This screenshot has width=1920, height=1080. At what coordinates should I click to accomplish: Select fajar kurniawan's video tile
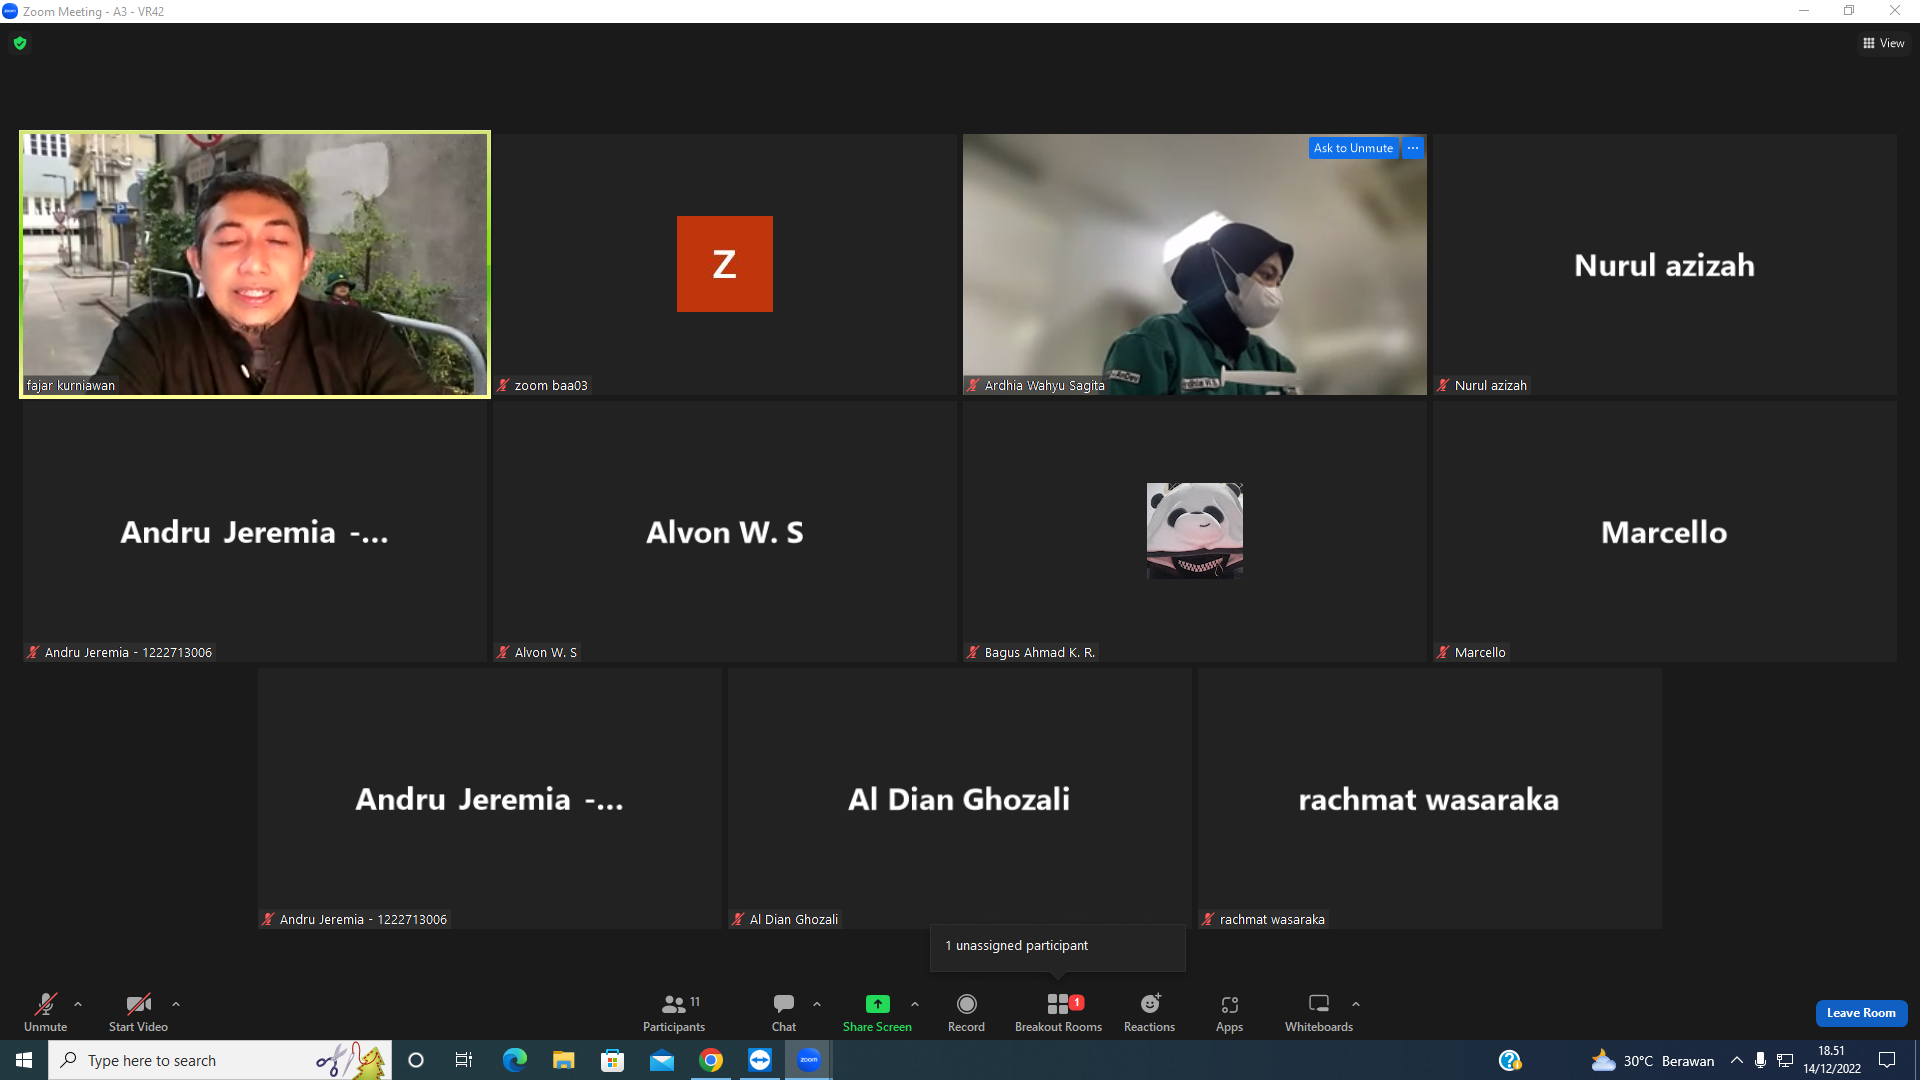[255, 264]
